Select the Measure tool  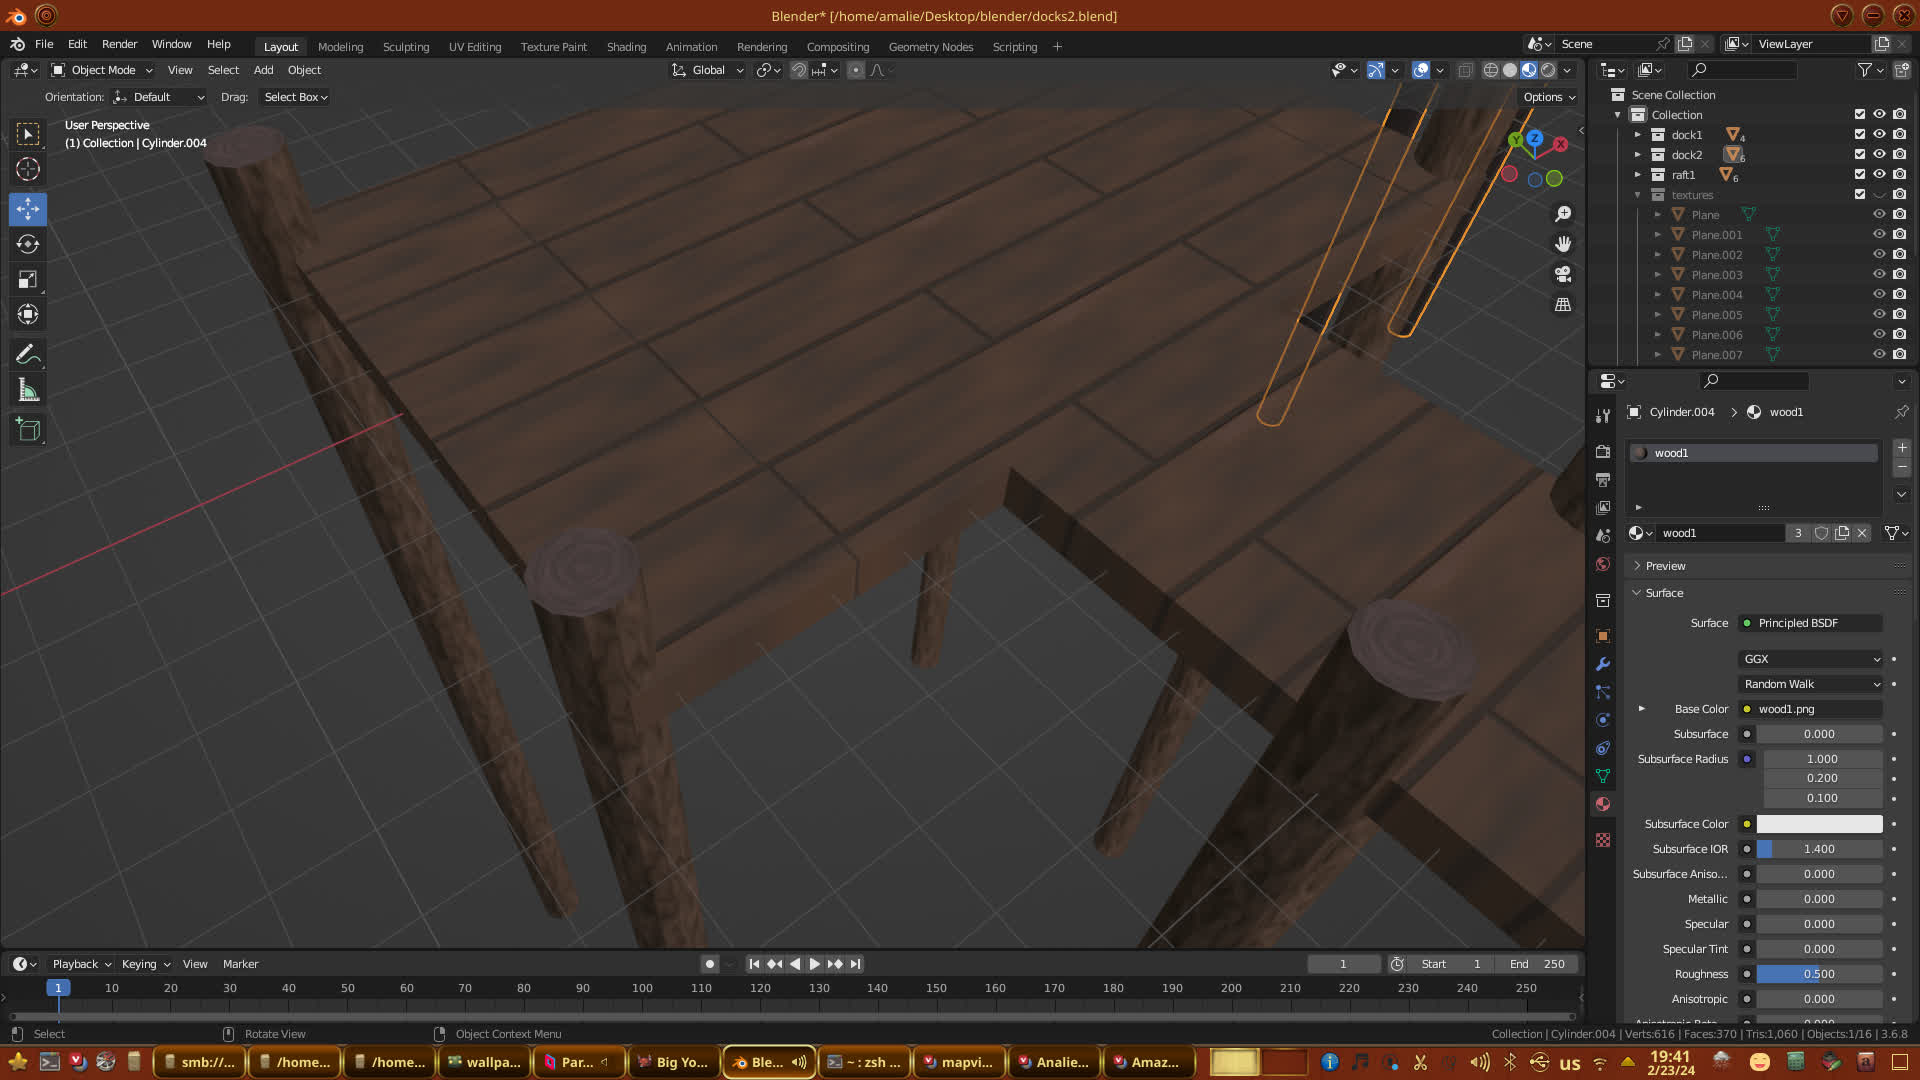tap(28, 391)
